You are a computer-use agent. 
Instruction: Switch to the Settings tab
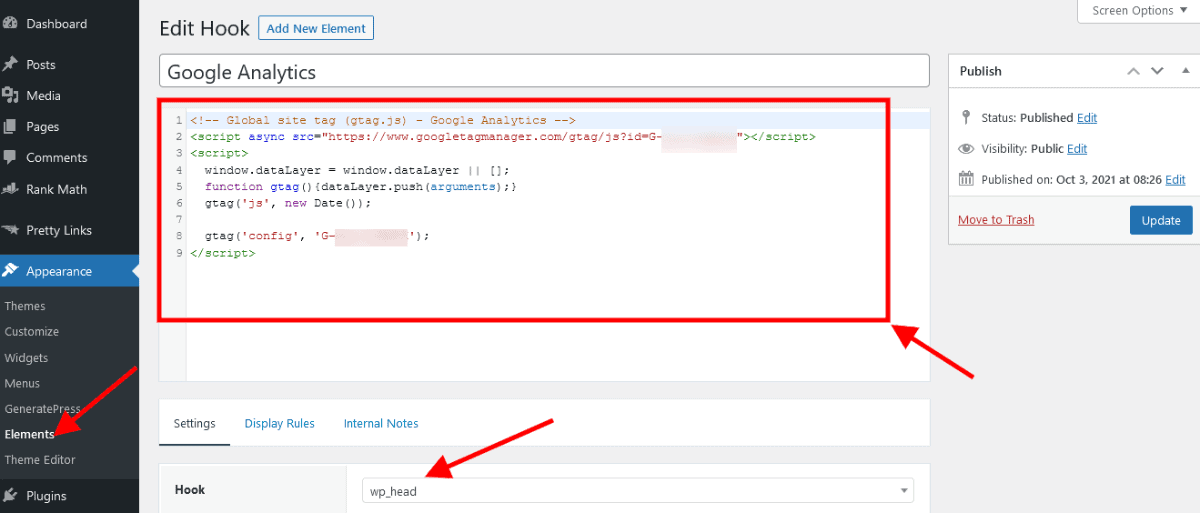coord(194,423)
